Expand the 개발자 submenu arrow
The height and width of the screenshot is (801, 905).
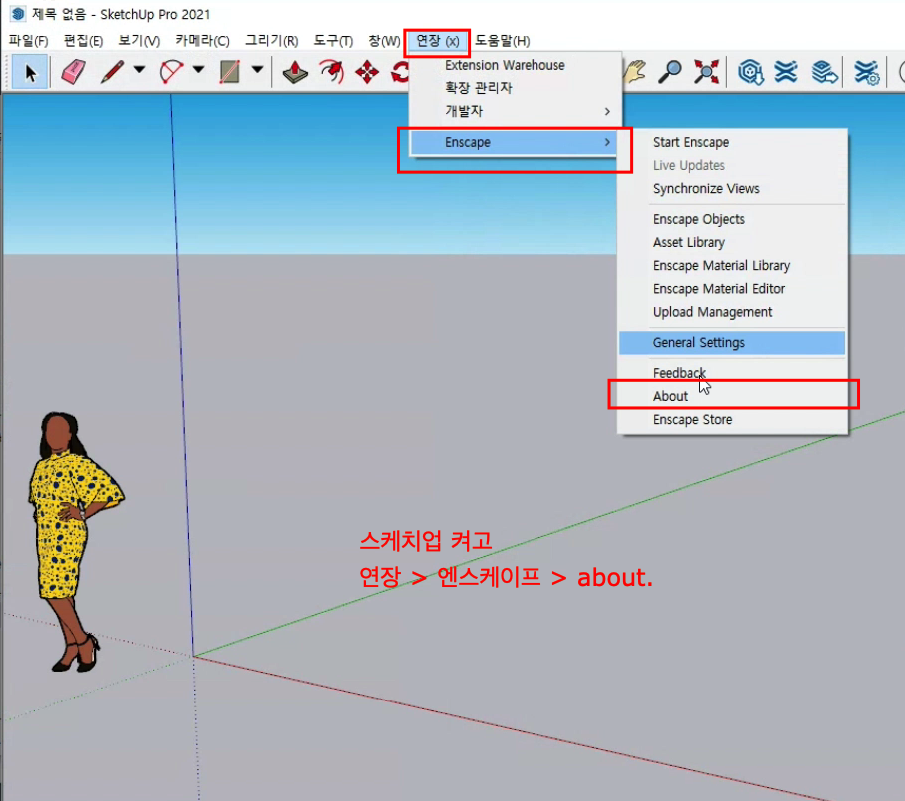[607, 111]
